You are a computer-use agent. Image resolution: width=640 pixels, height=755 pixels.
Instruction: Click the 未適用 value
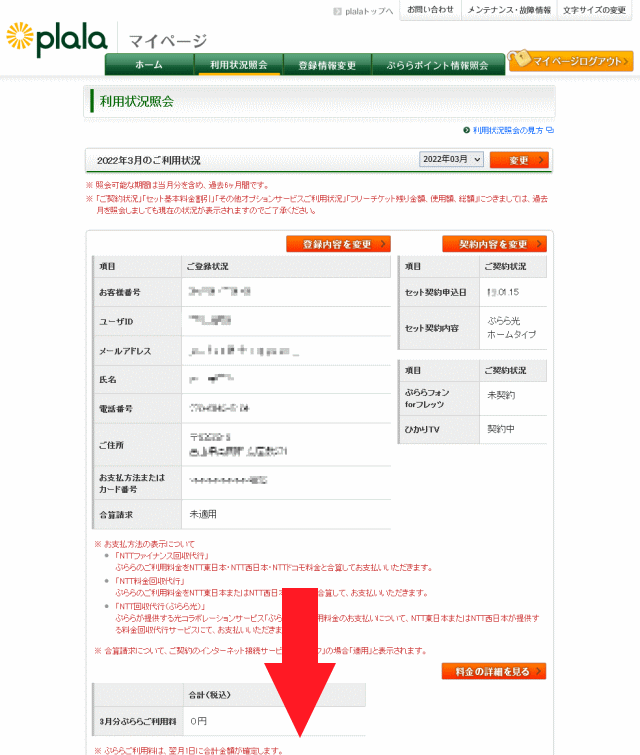[203, 514]
